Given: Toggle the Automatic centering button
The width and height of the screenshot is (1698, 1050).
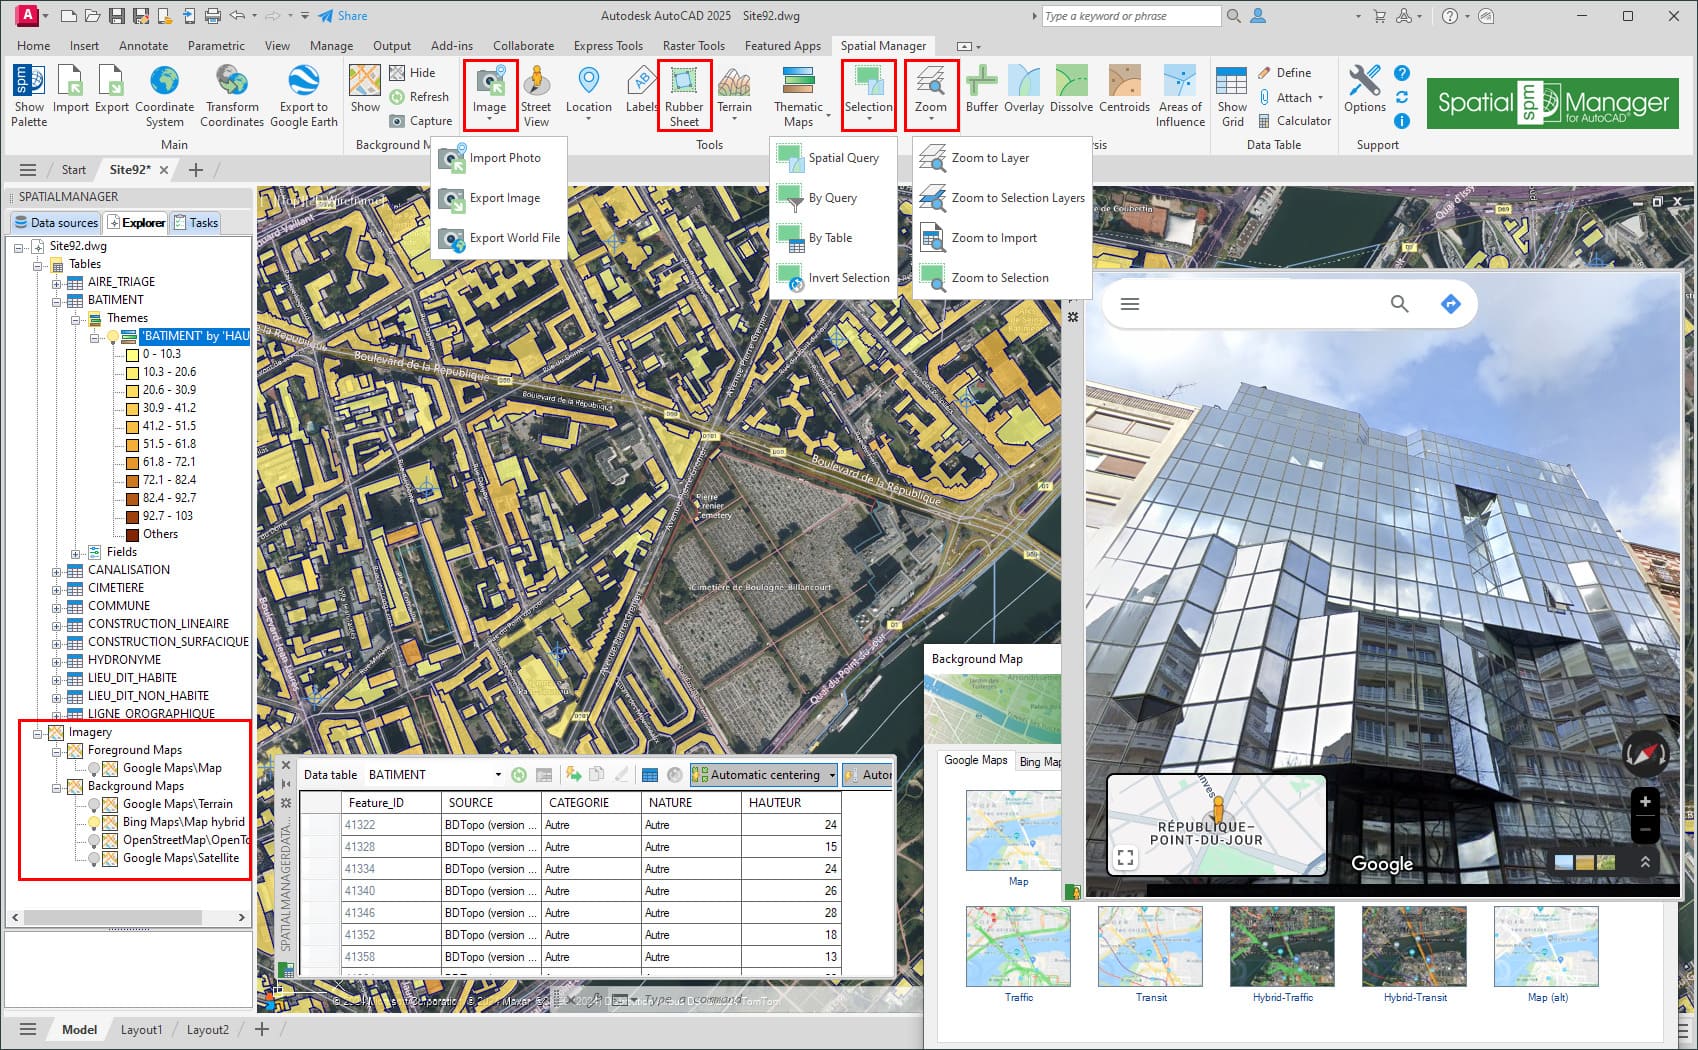Looking at the screenshot, I should [763, 775].
